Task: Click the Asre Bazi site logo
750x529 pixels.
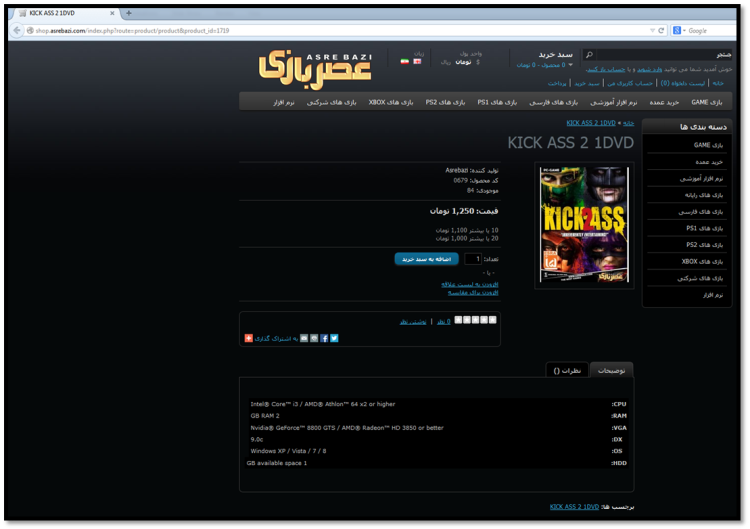Action: (x=315, y=70)
